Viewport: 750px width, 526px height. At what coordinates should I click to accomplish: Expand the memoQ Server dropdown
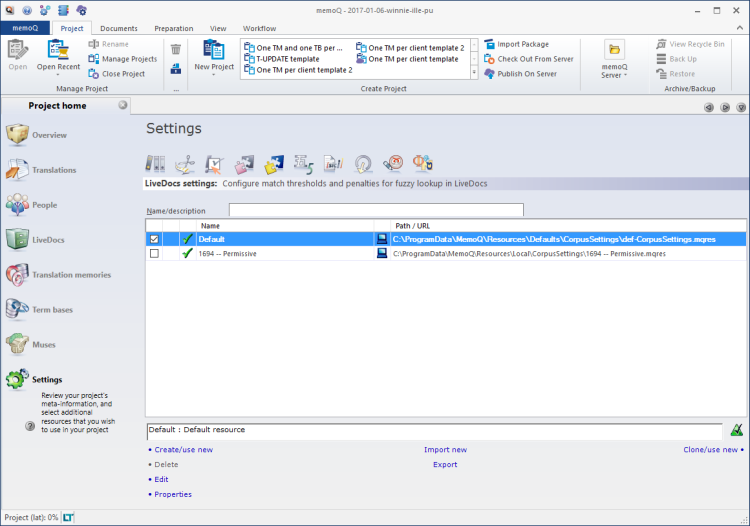pos(614,75)
